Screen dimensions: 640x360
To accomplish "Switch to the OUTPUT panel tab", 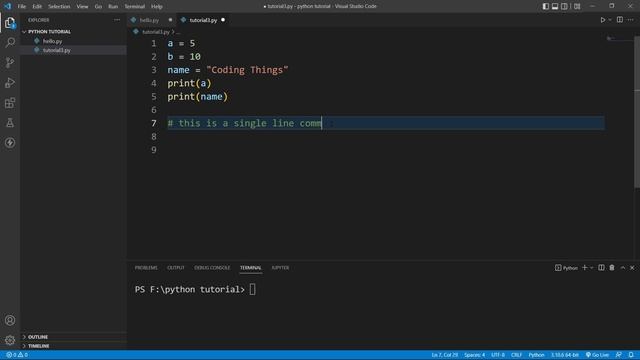I will tap(176, 268).
